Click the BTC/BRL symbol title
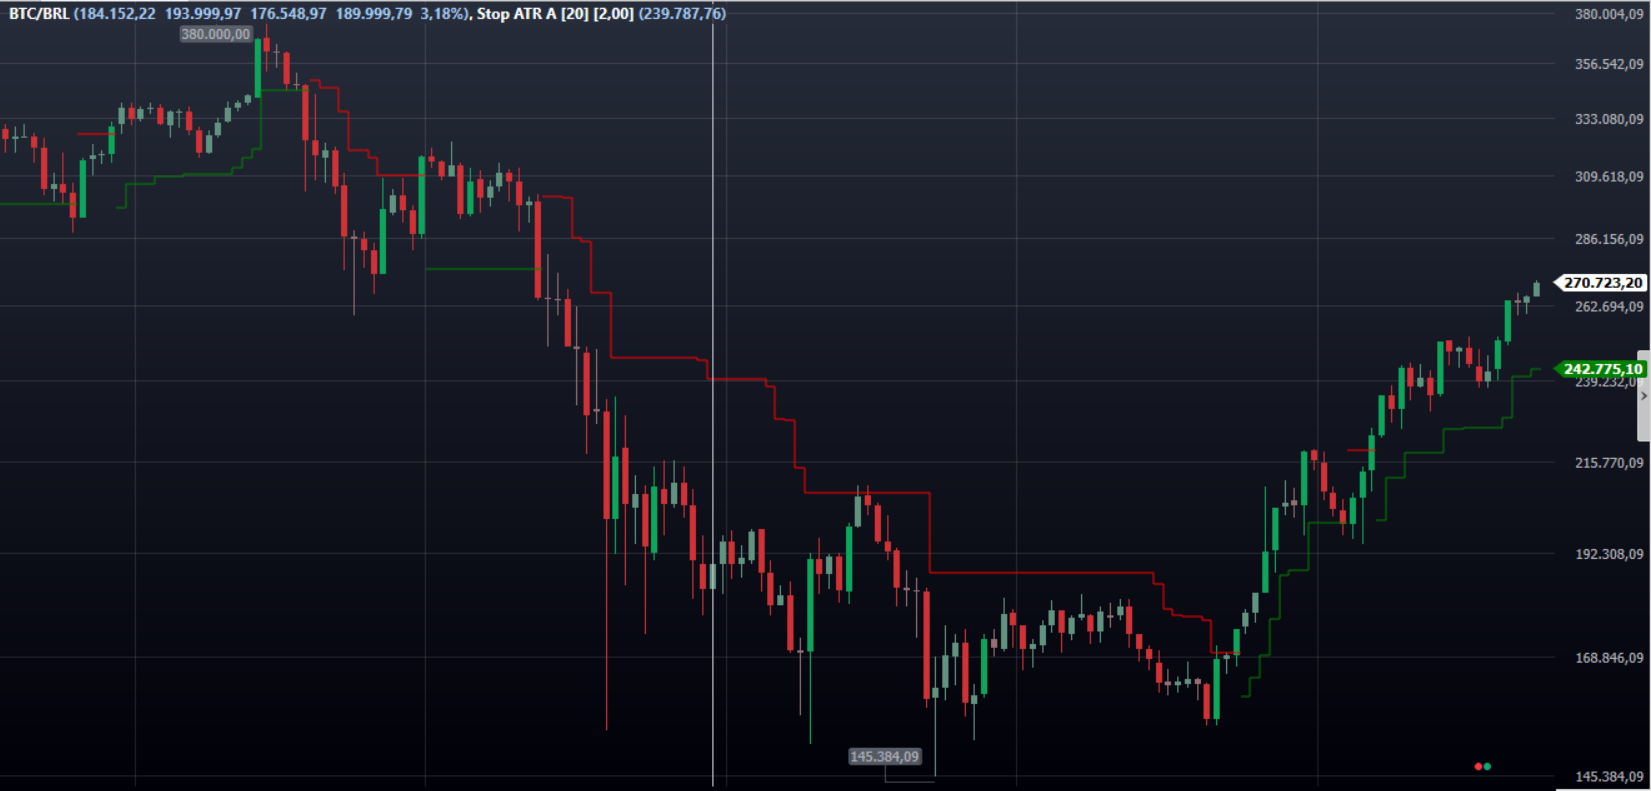The width and height of the screenshot is (1651, 791). [x=39, y=14]
